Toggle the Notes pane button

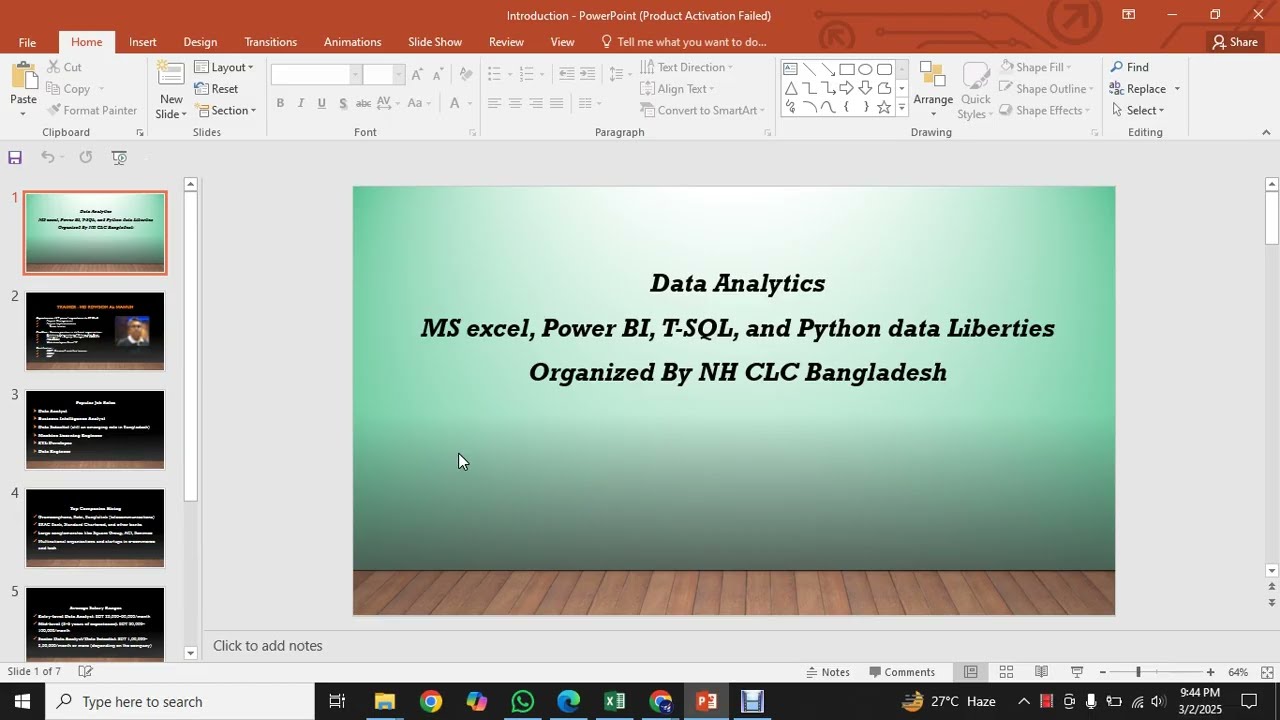tap(828, 672)
